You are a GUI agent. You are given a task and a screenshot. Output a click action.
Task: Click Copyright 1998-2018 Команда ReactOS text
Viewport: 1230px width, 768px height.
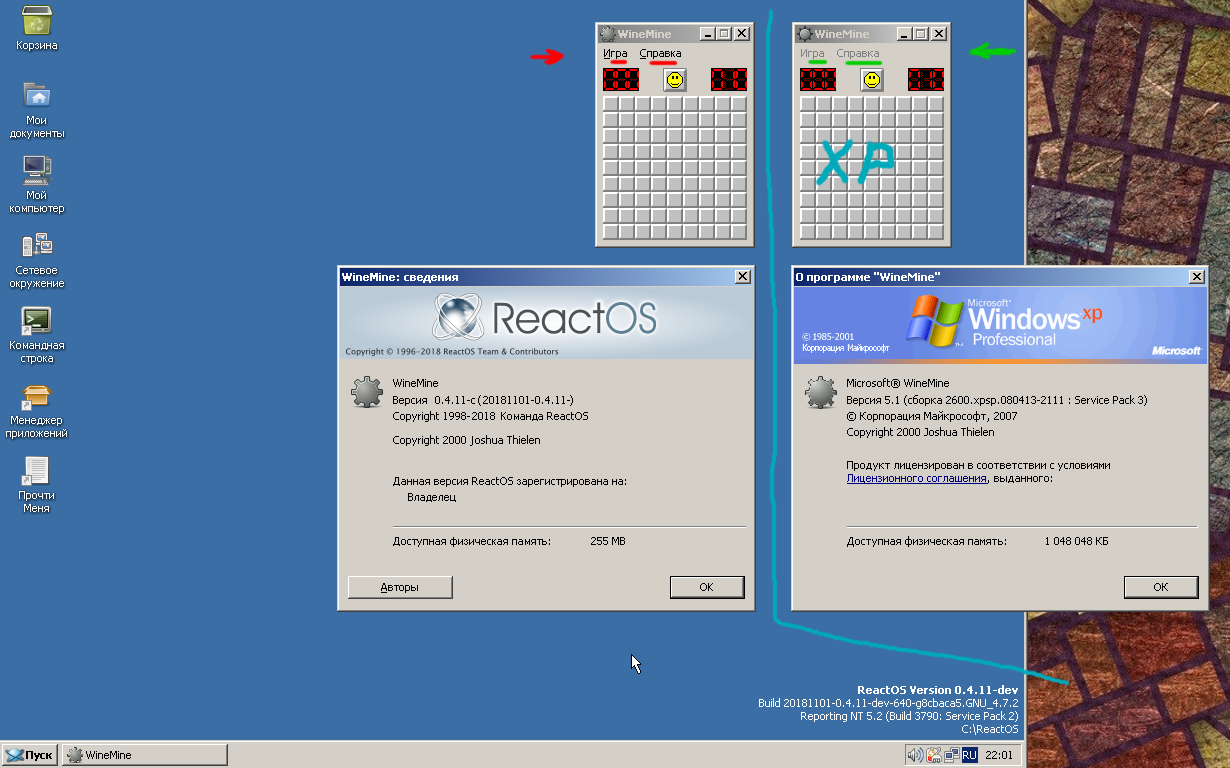[491, 416]
